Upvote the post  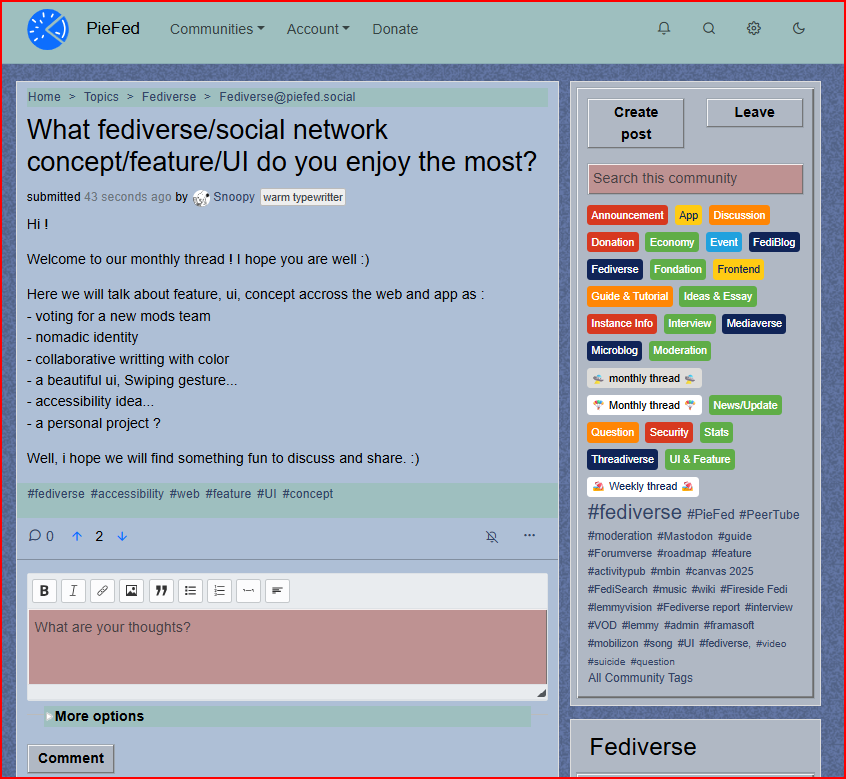point(77,536)
